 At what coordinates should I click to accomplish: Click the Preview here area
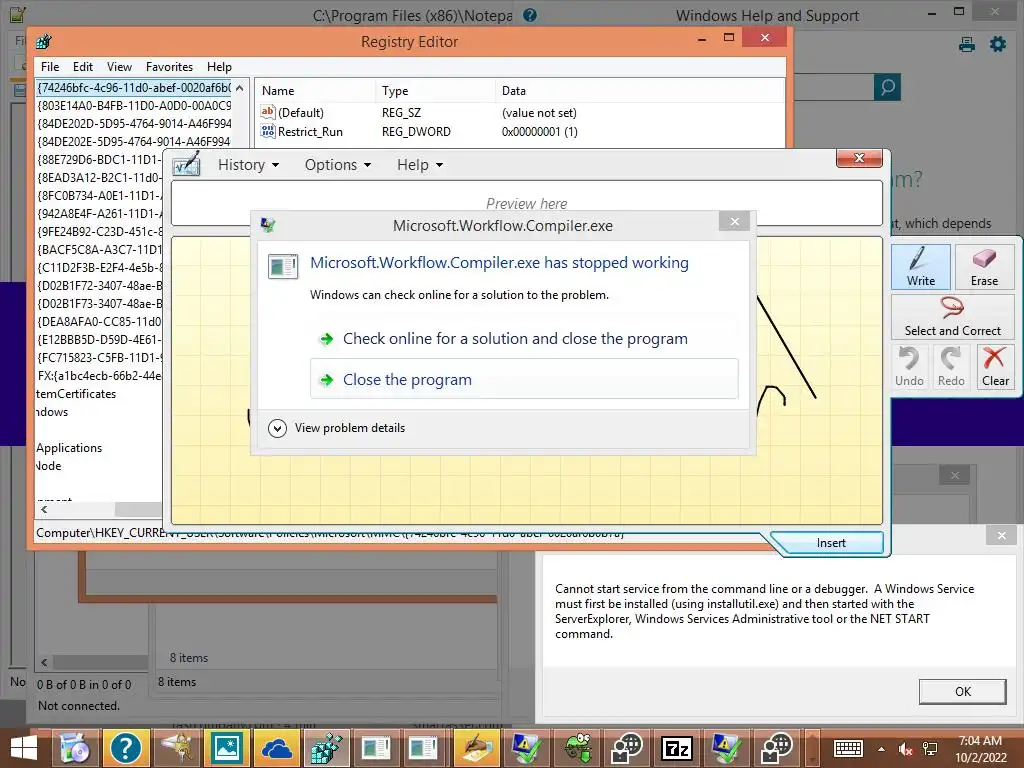[x=526, y=203]
